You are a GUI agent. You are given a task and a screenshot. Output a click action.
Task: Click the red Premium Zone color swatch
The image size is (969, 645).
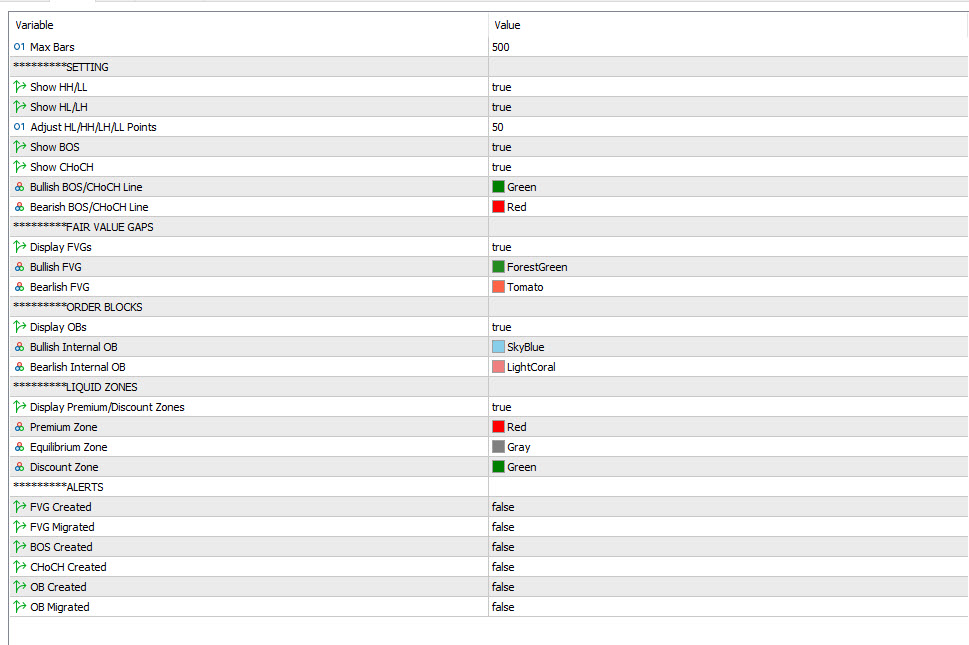[x=498, y=427]
